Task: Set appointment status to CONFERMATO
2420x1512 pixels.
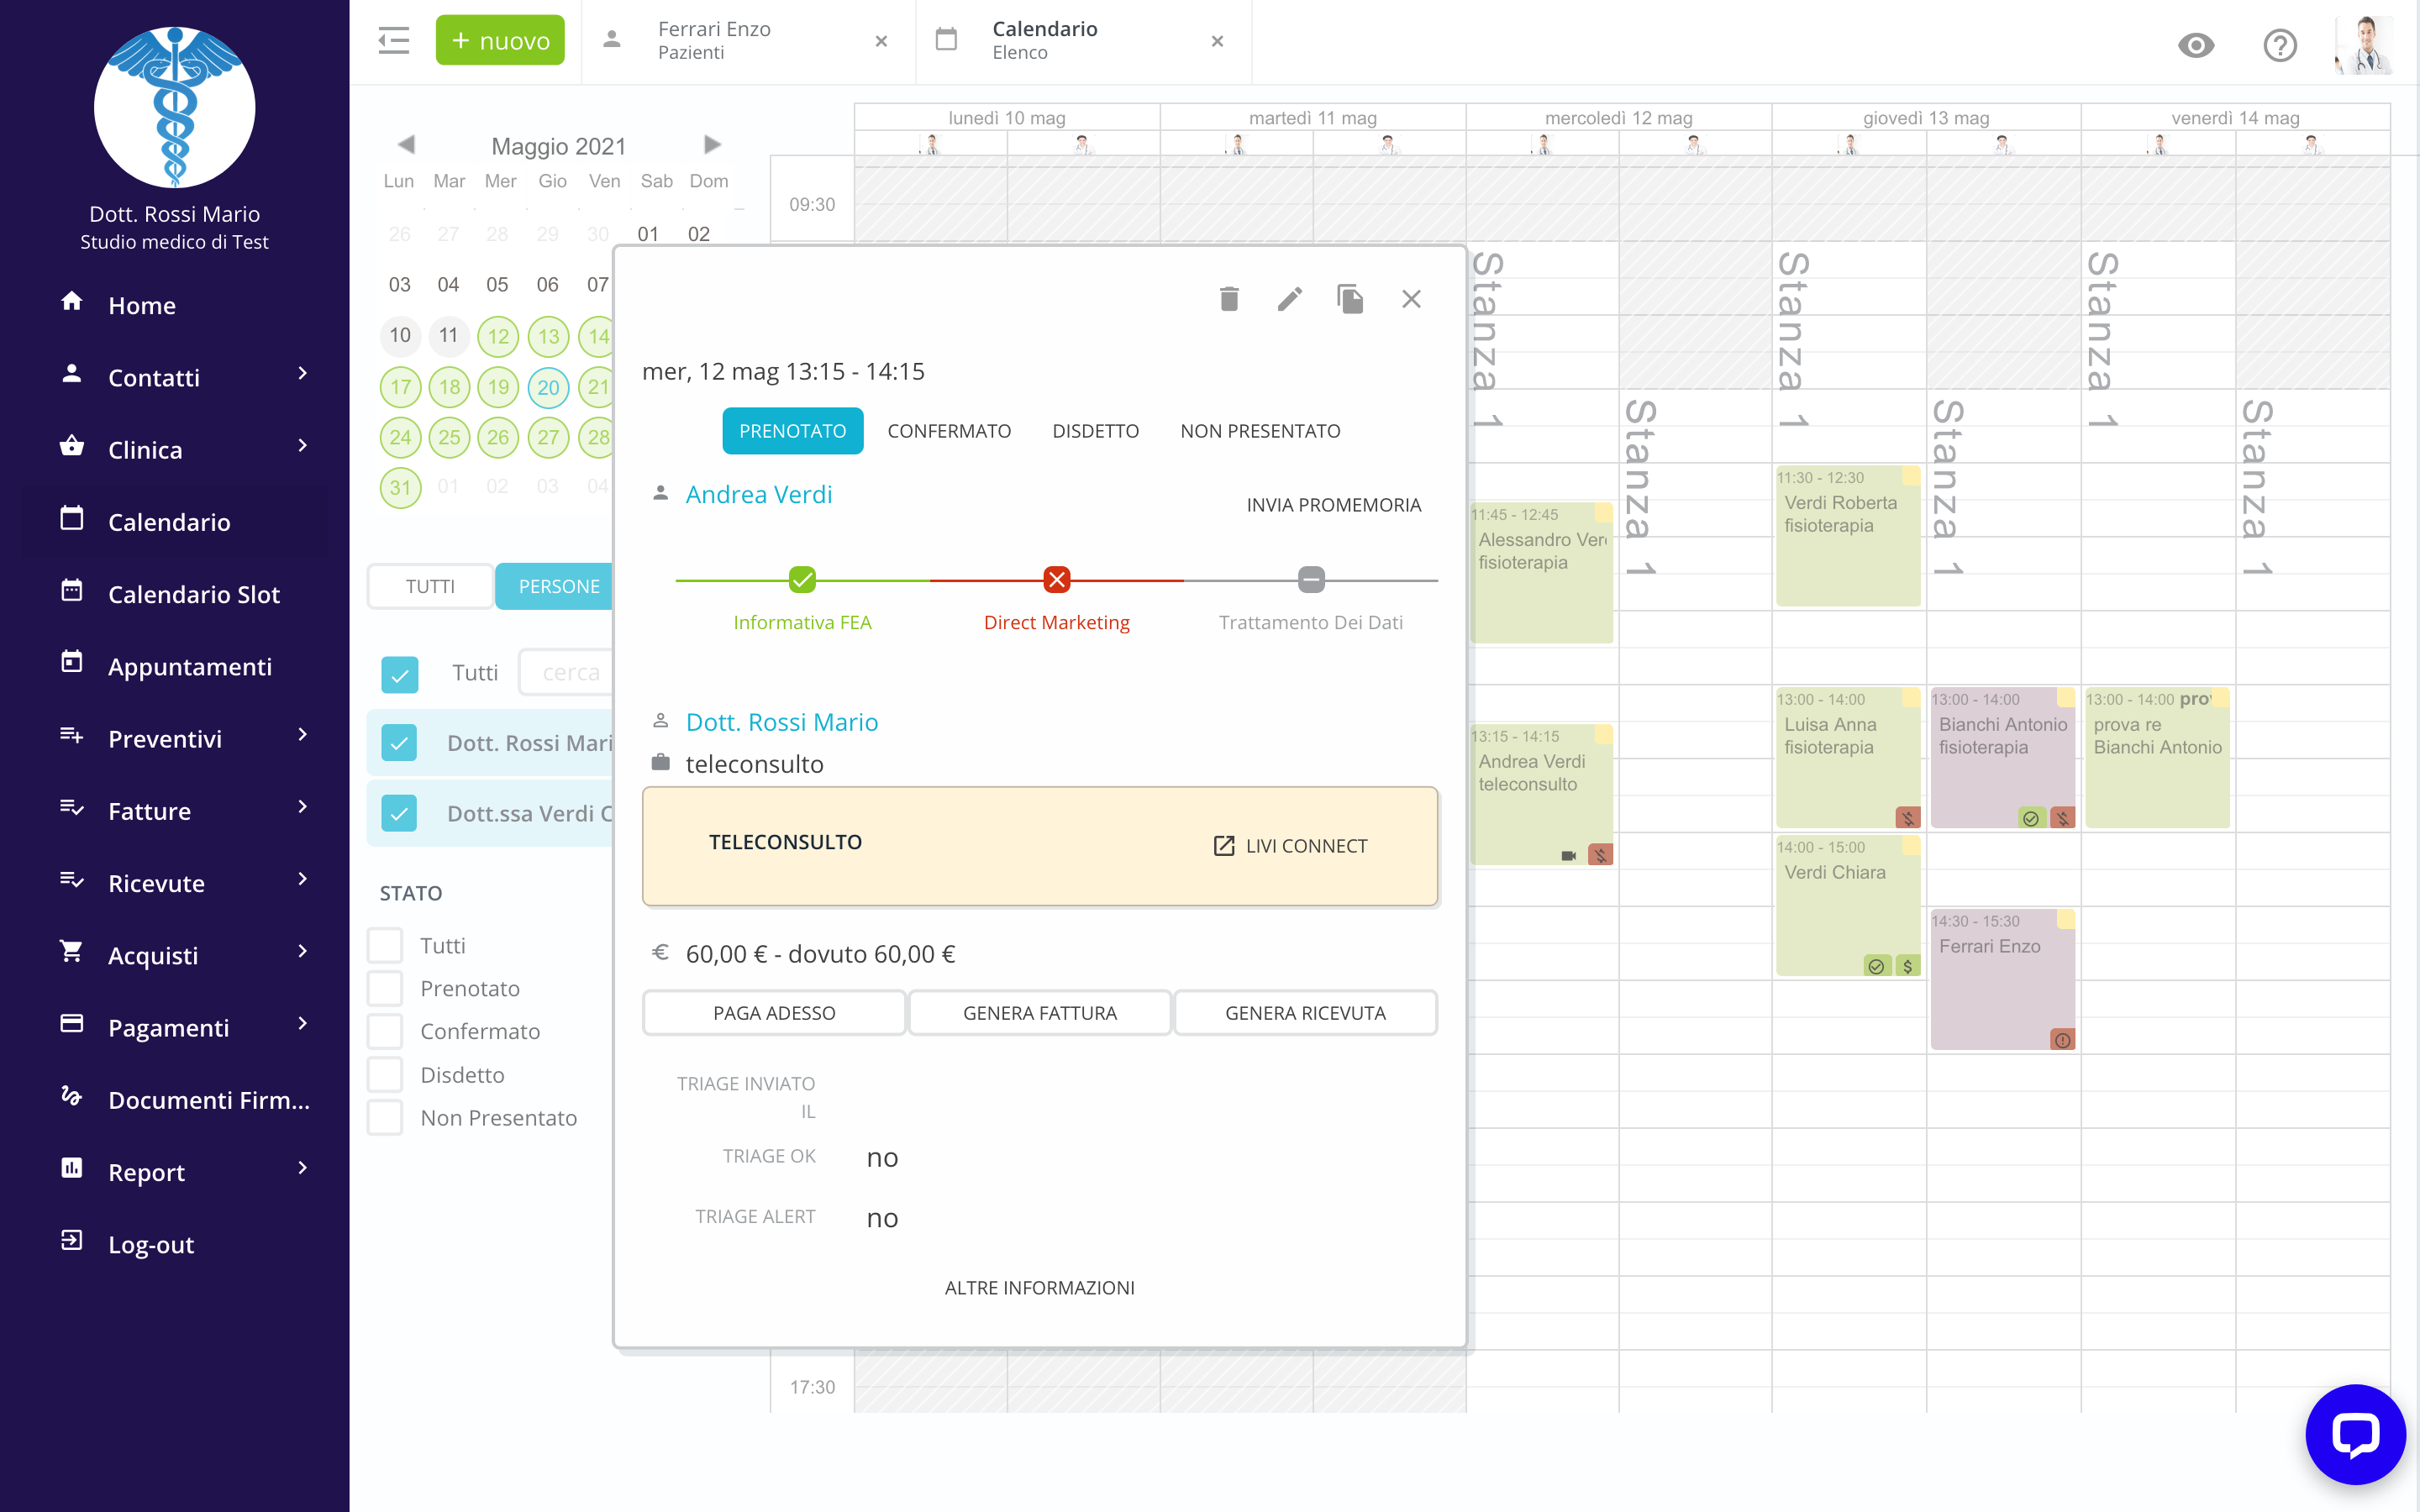Action: coord(949,431)
